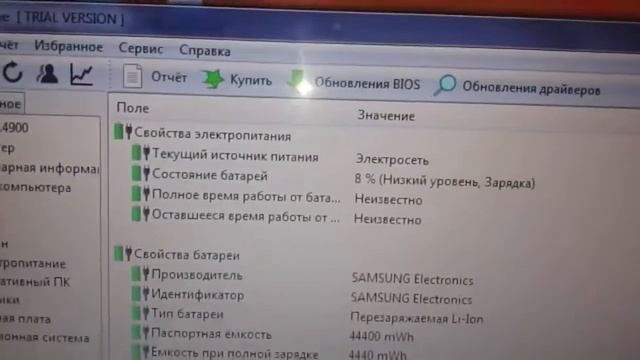
Task: Click battery icon beside Паспортная емкость
Action: tap(140, 332)
